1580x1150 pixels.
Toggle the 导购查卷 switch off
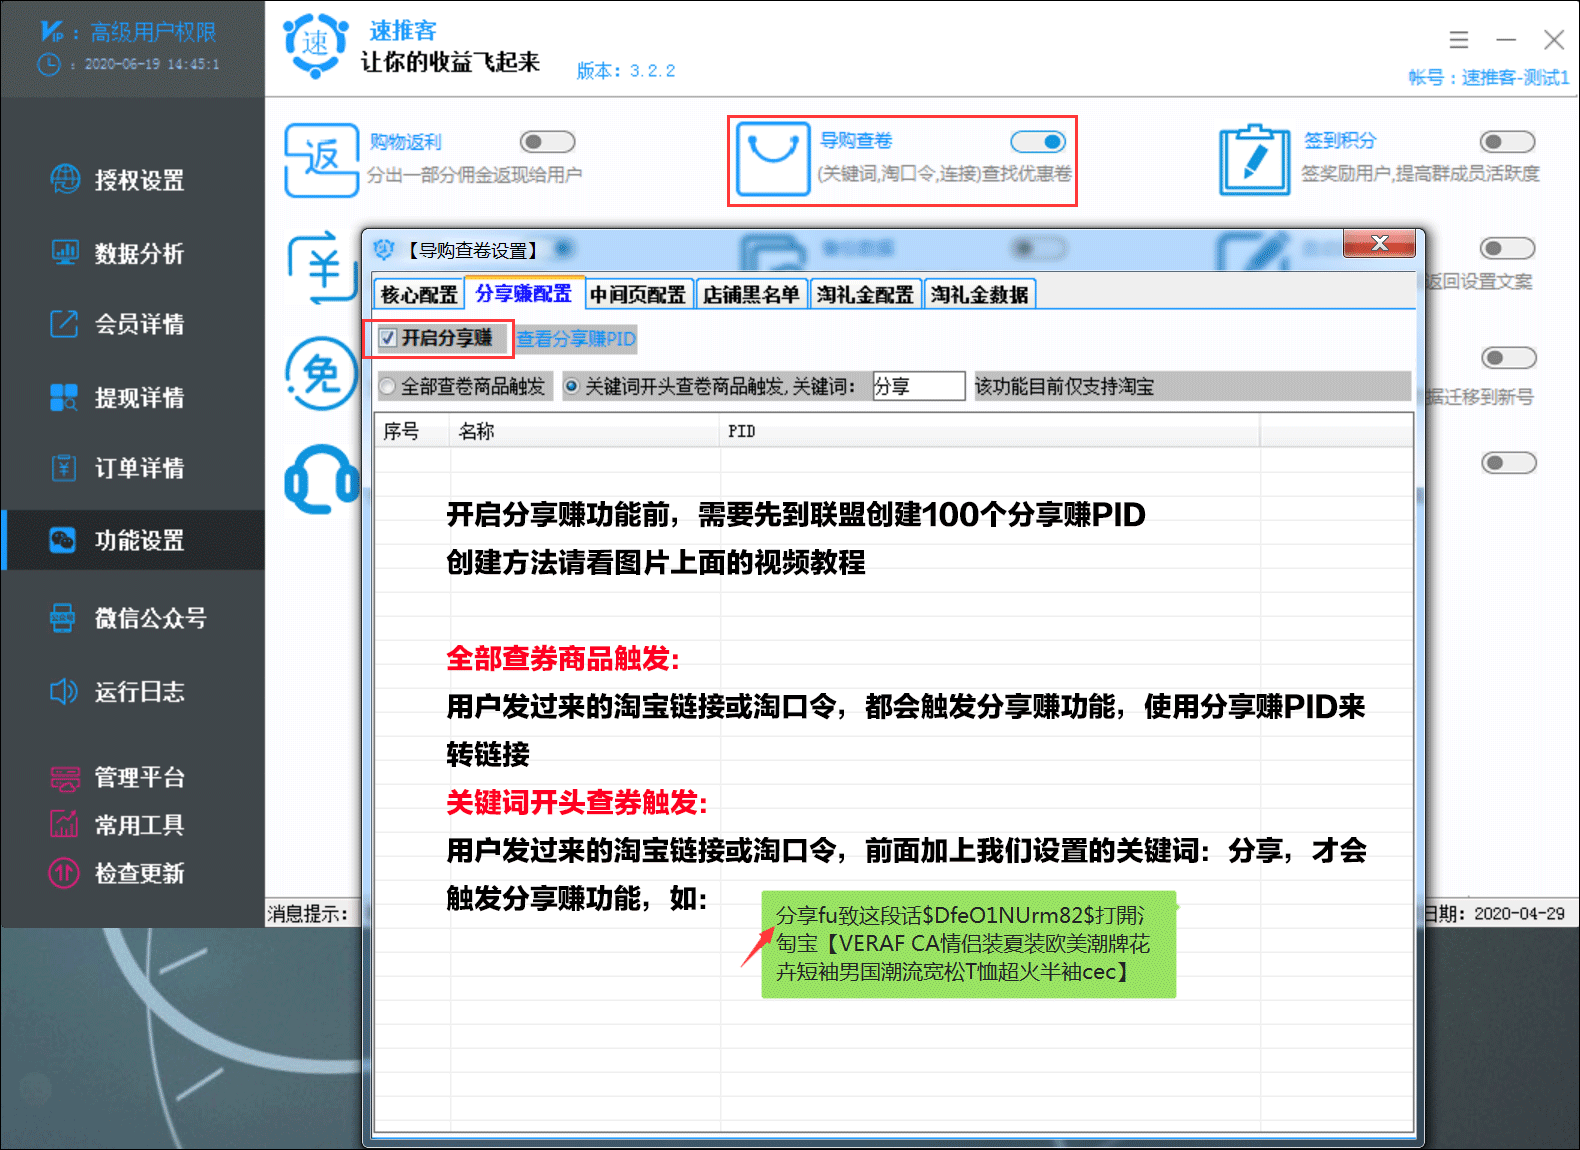1038,142
